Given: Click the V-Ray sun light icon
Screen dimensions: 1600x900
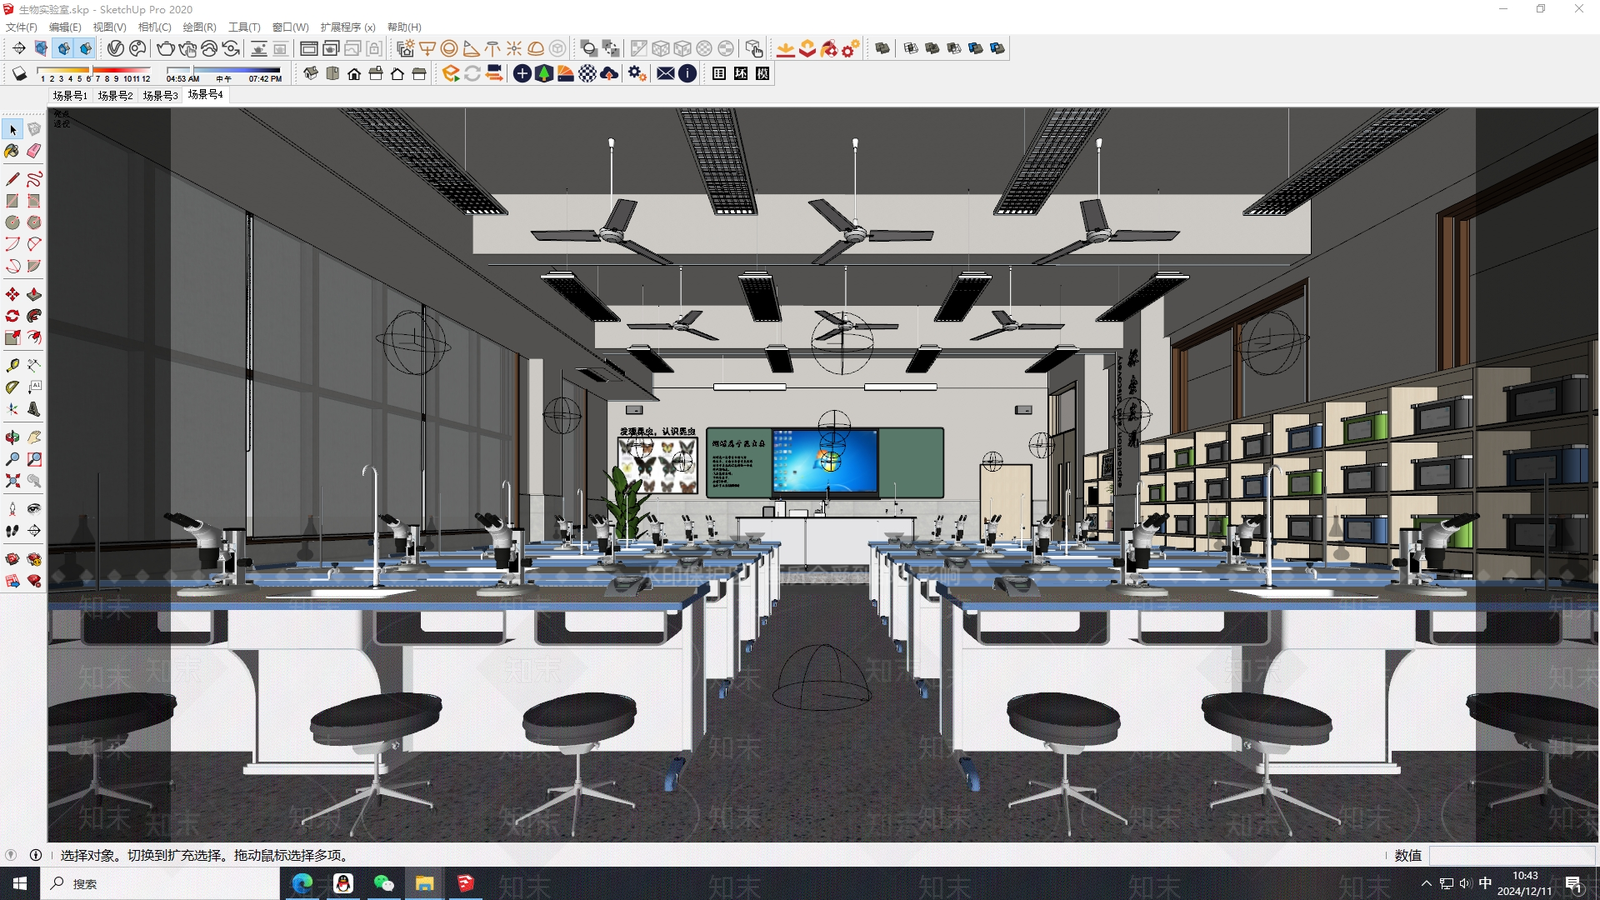Looking at the screenshot, I should point(514,48).
